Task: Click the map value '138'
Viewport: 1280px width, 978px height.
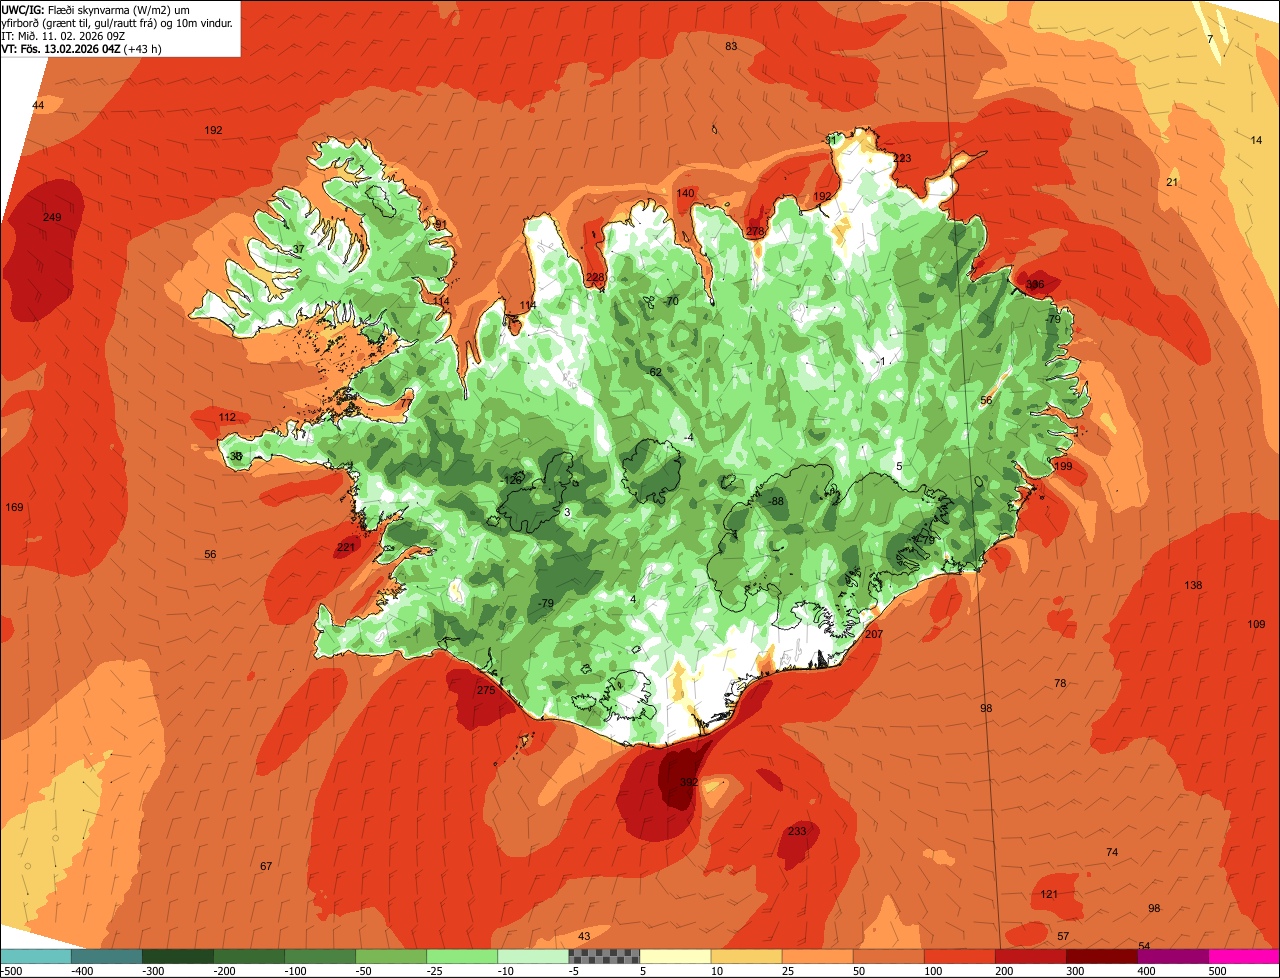Action: pyautogui.click(x=1193, y=585)
